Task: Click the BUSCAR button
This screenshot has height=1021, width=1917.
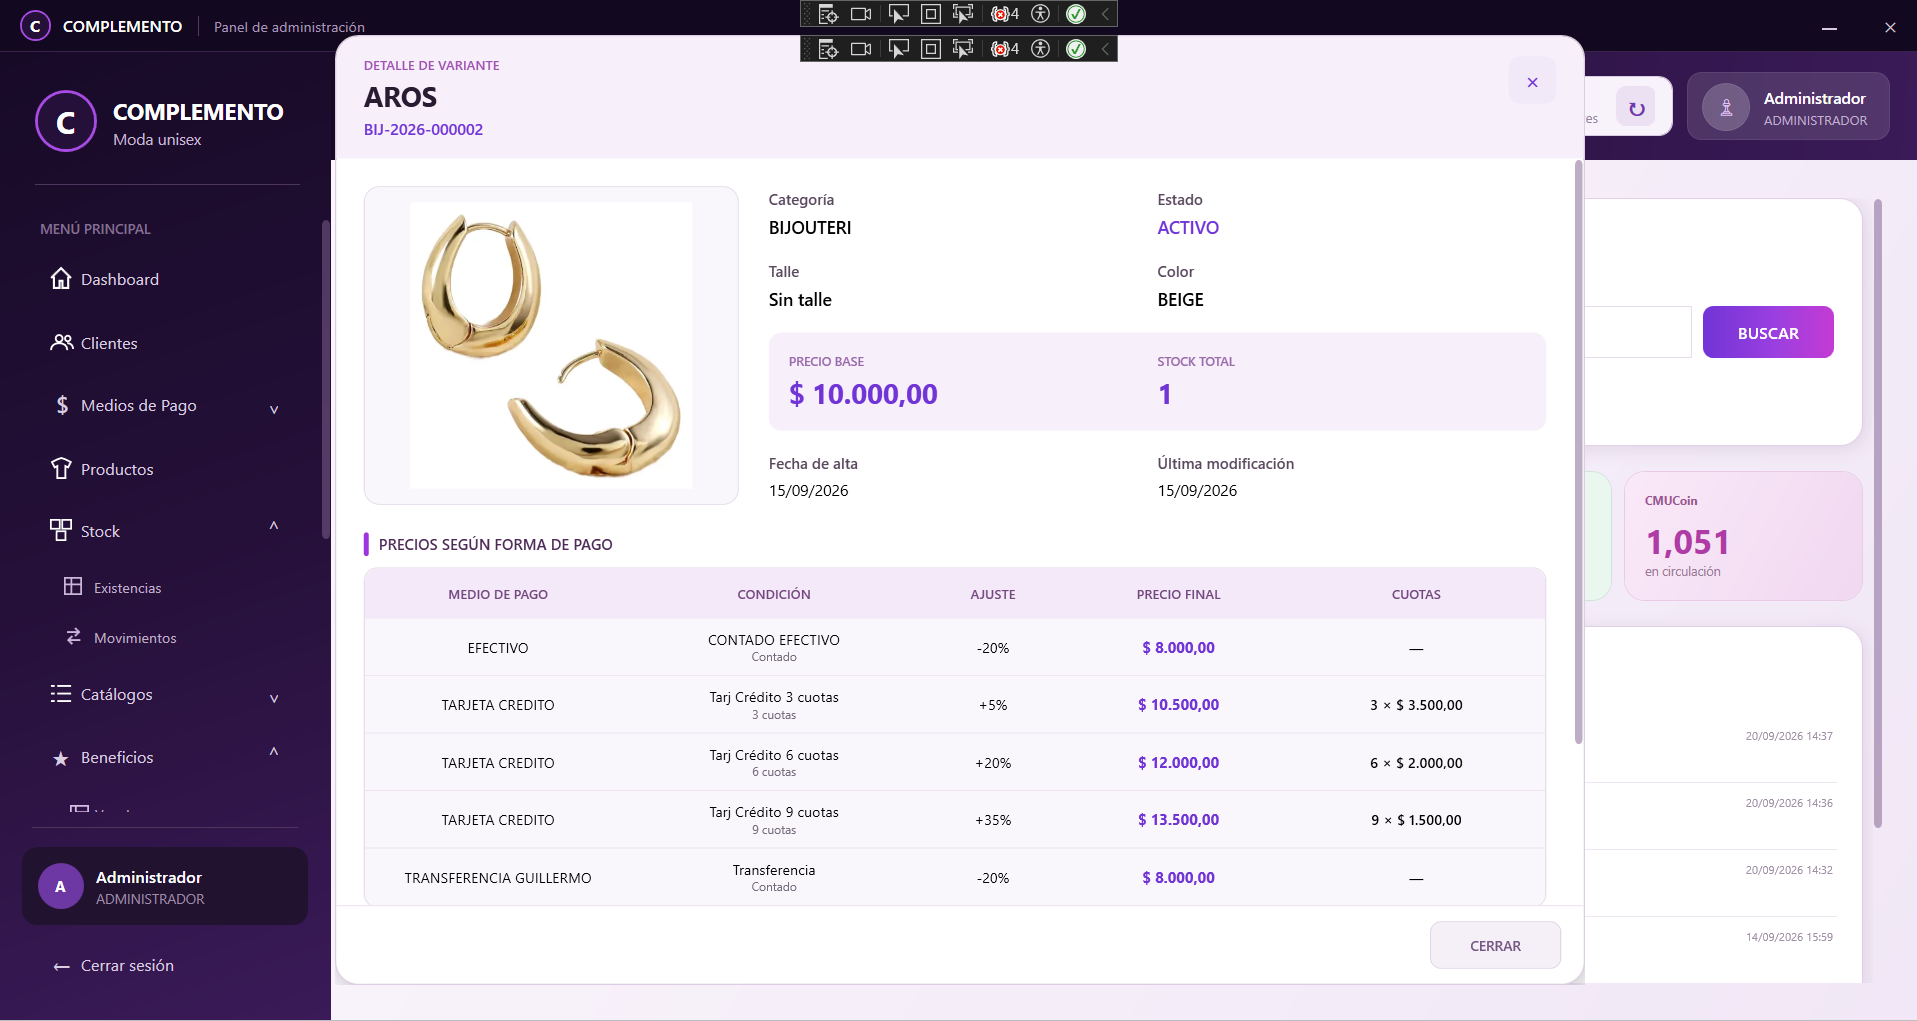Action: point(1768,332)
